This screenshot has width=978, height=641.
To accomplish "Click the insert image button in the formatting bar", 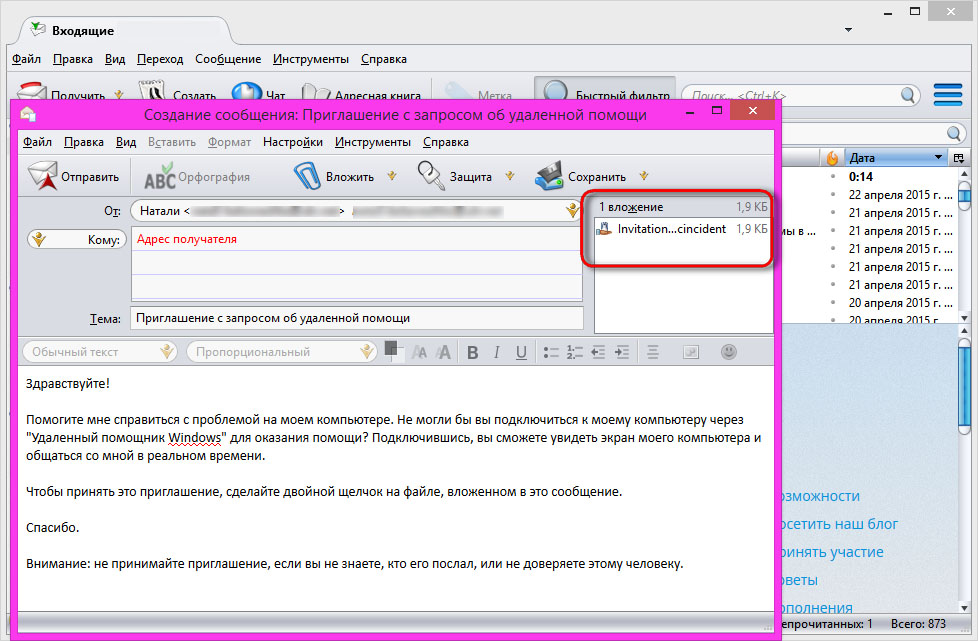I will tap(690, 352).
